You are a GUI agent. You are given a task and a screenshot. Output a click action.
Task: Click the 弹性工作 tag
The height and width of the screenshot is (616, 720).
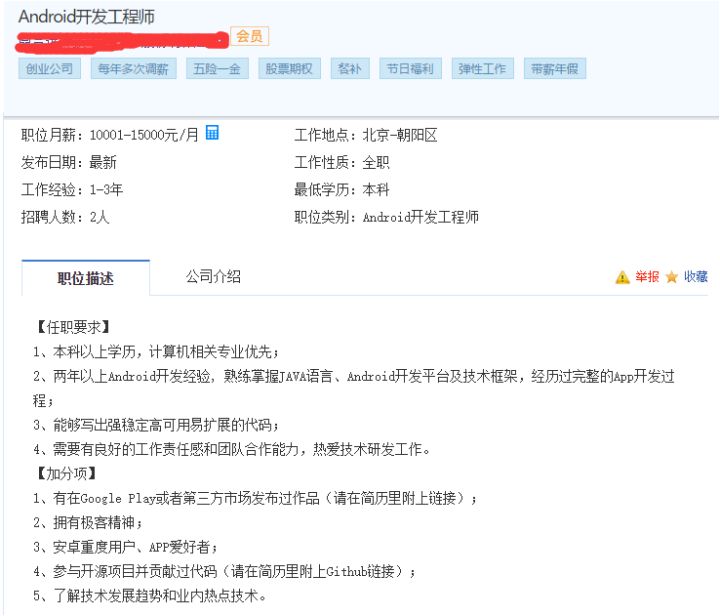(483, 69)
